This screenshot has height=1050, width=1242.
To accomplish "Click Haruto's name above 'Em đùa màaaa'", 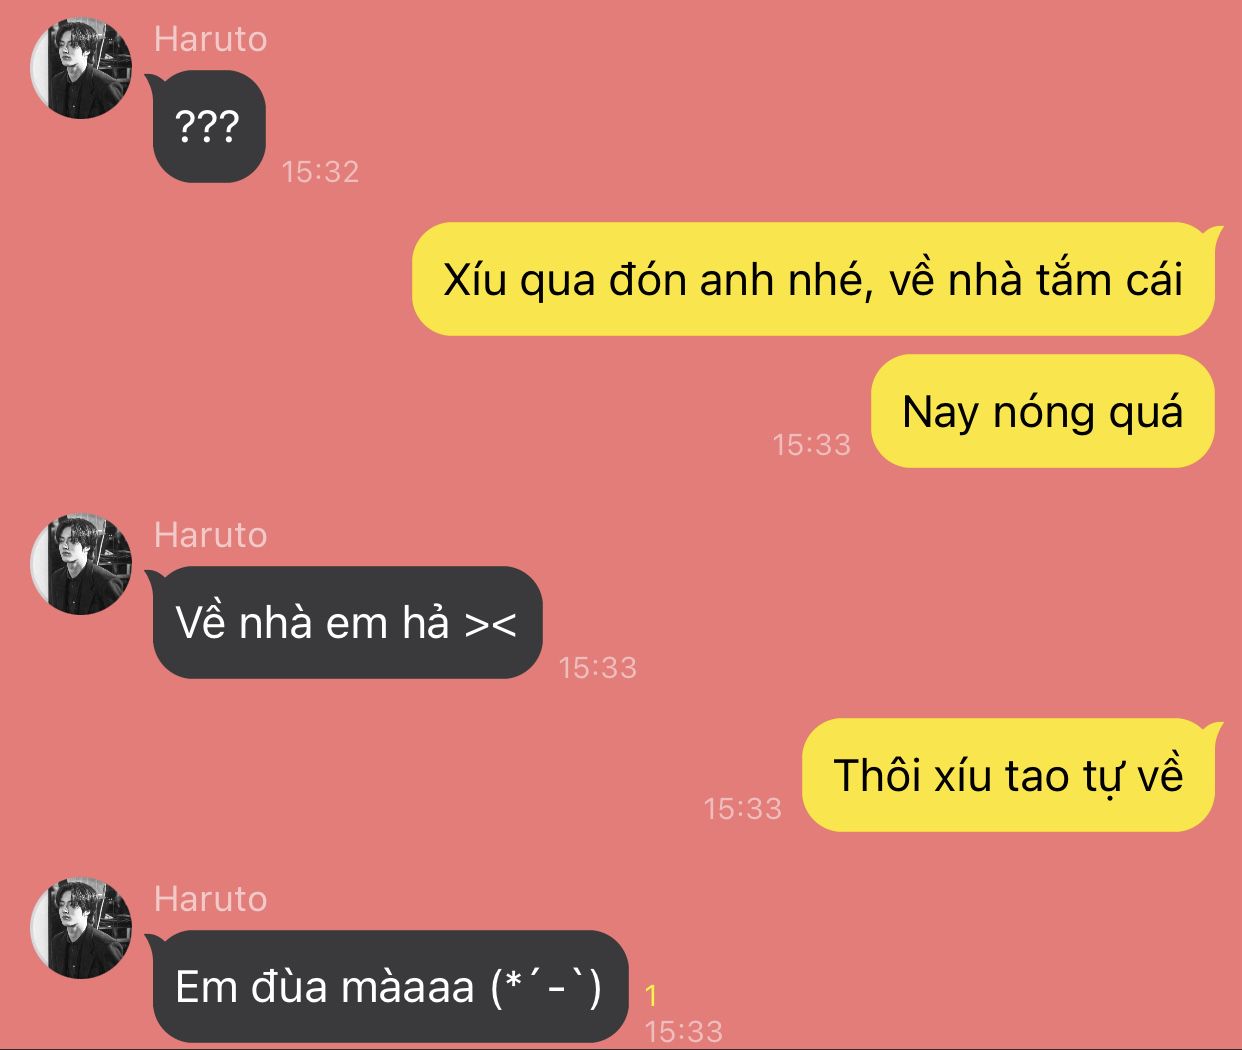I will point(211,899).
